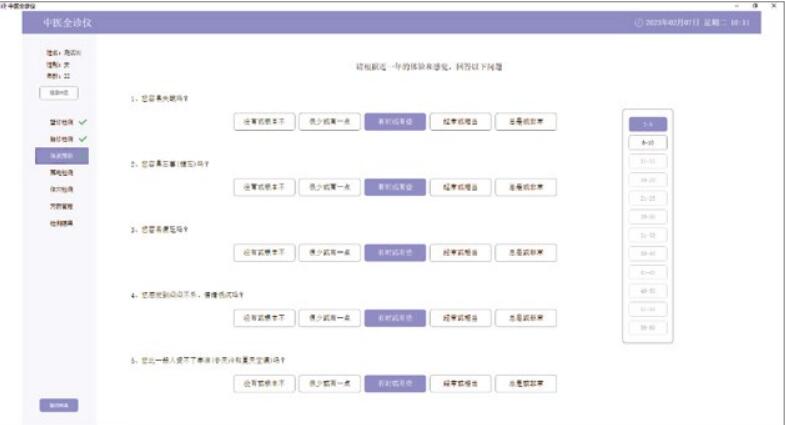This screenshot has width=785, height=425.
Task: Jump to question page 16-20
Action: point(648,180)
